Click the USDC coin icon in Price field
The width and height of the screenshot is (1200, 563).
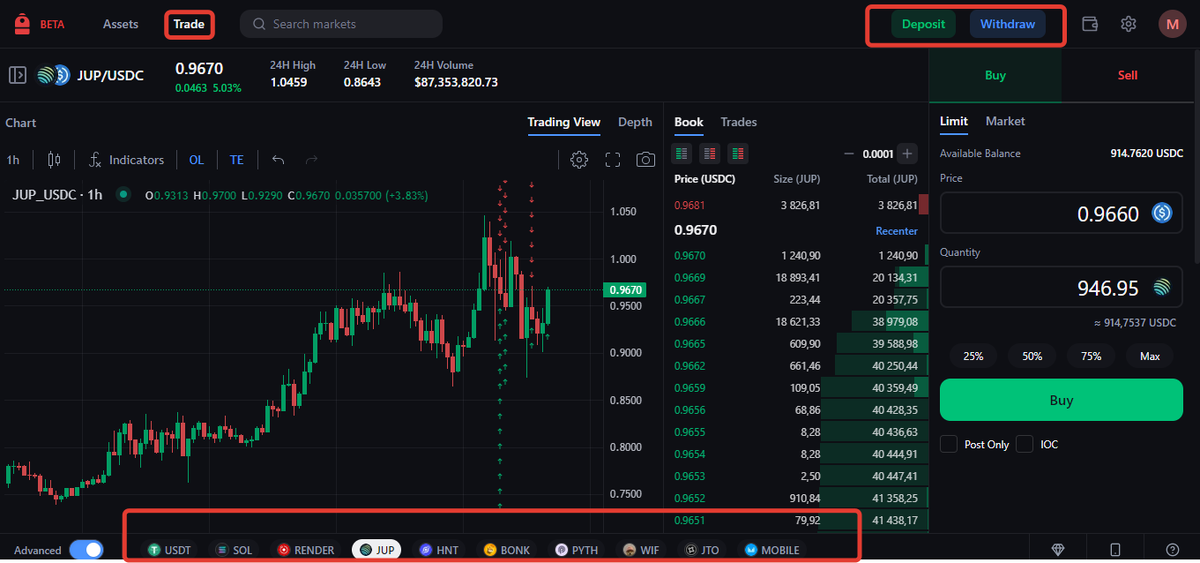pos(1161,213)
